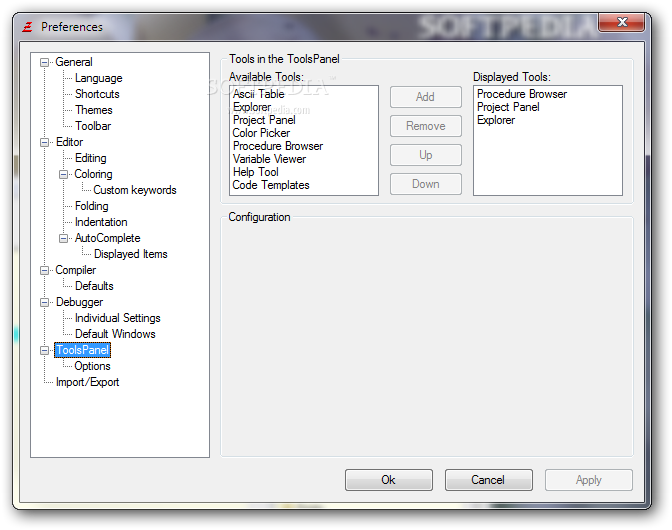
Task: Select the Toolbar tree item
Action: click(x=93, y=126)
